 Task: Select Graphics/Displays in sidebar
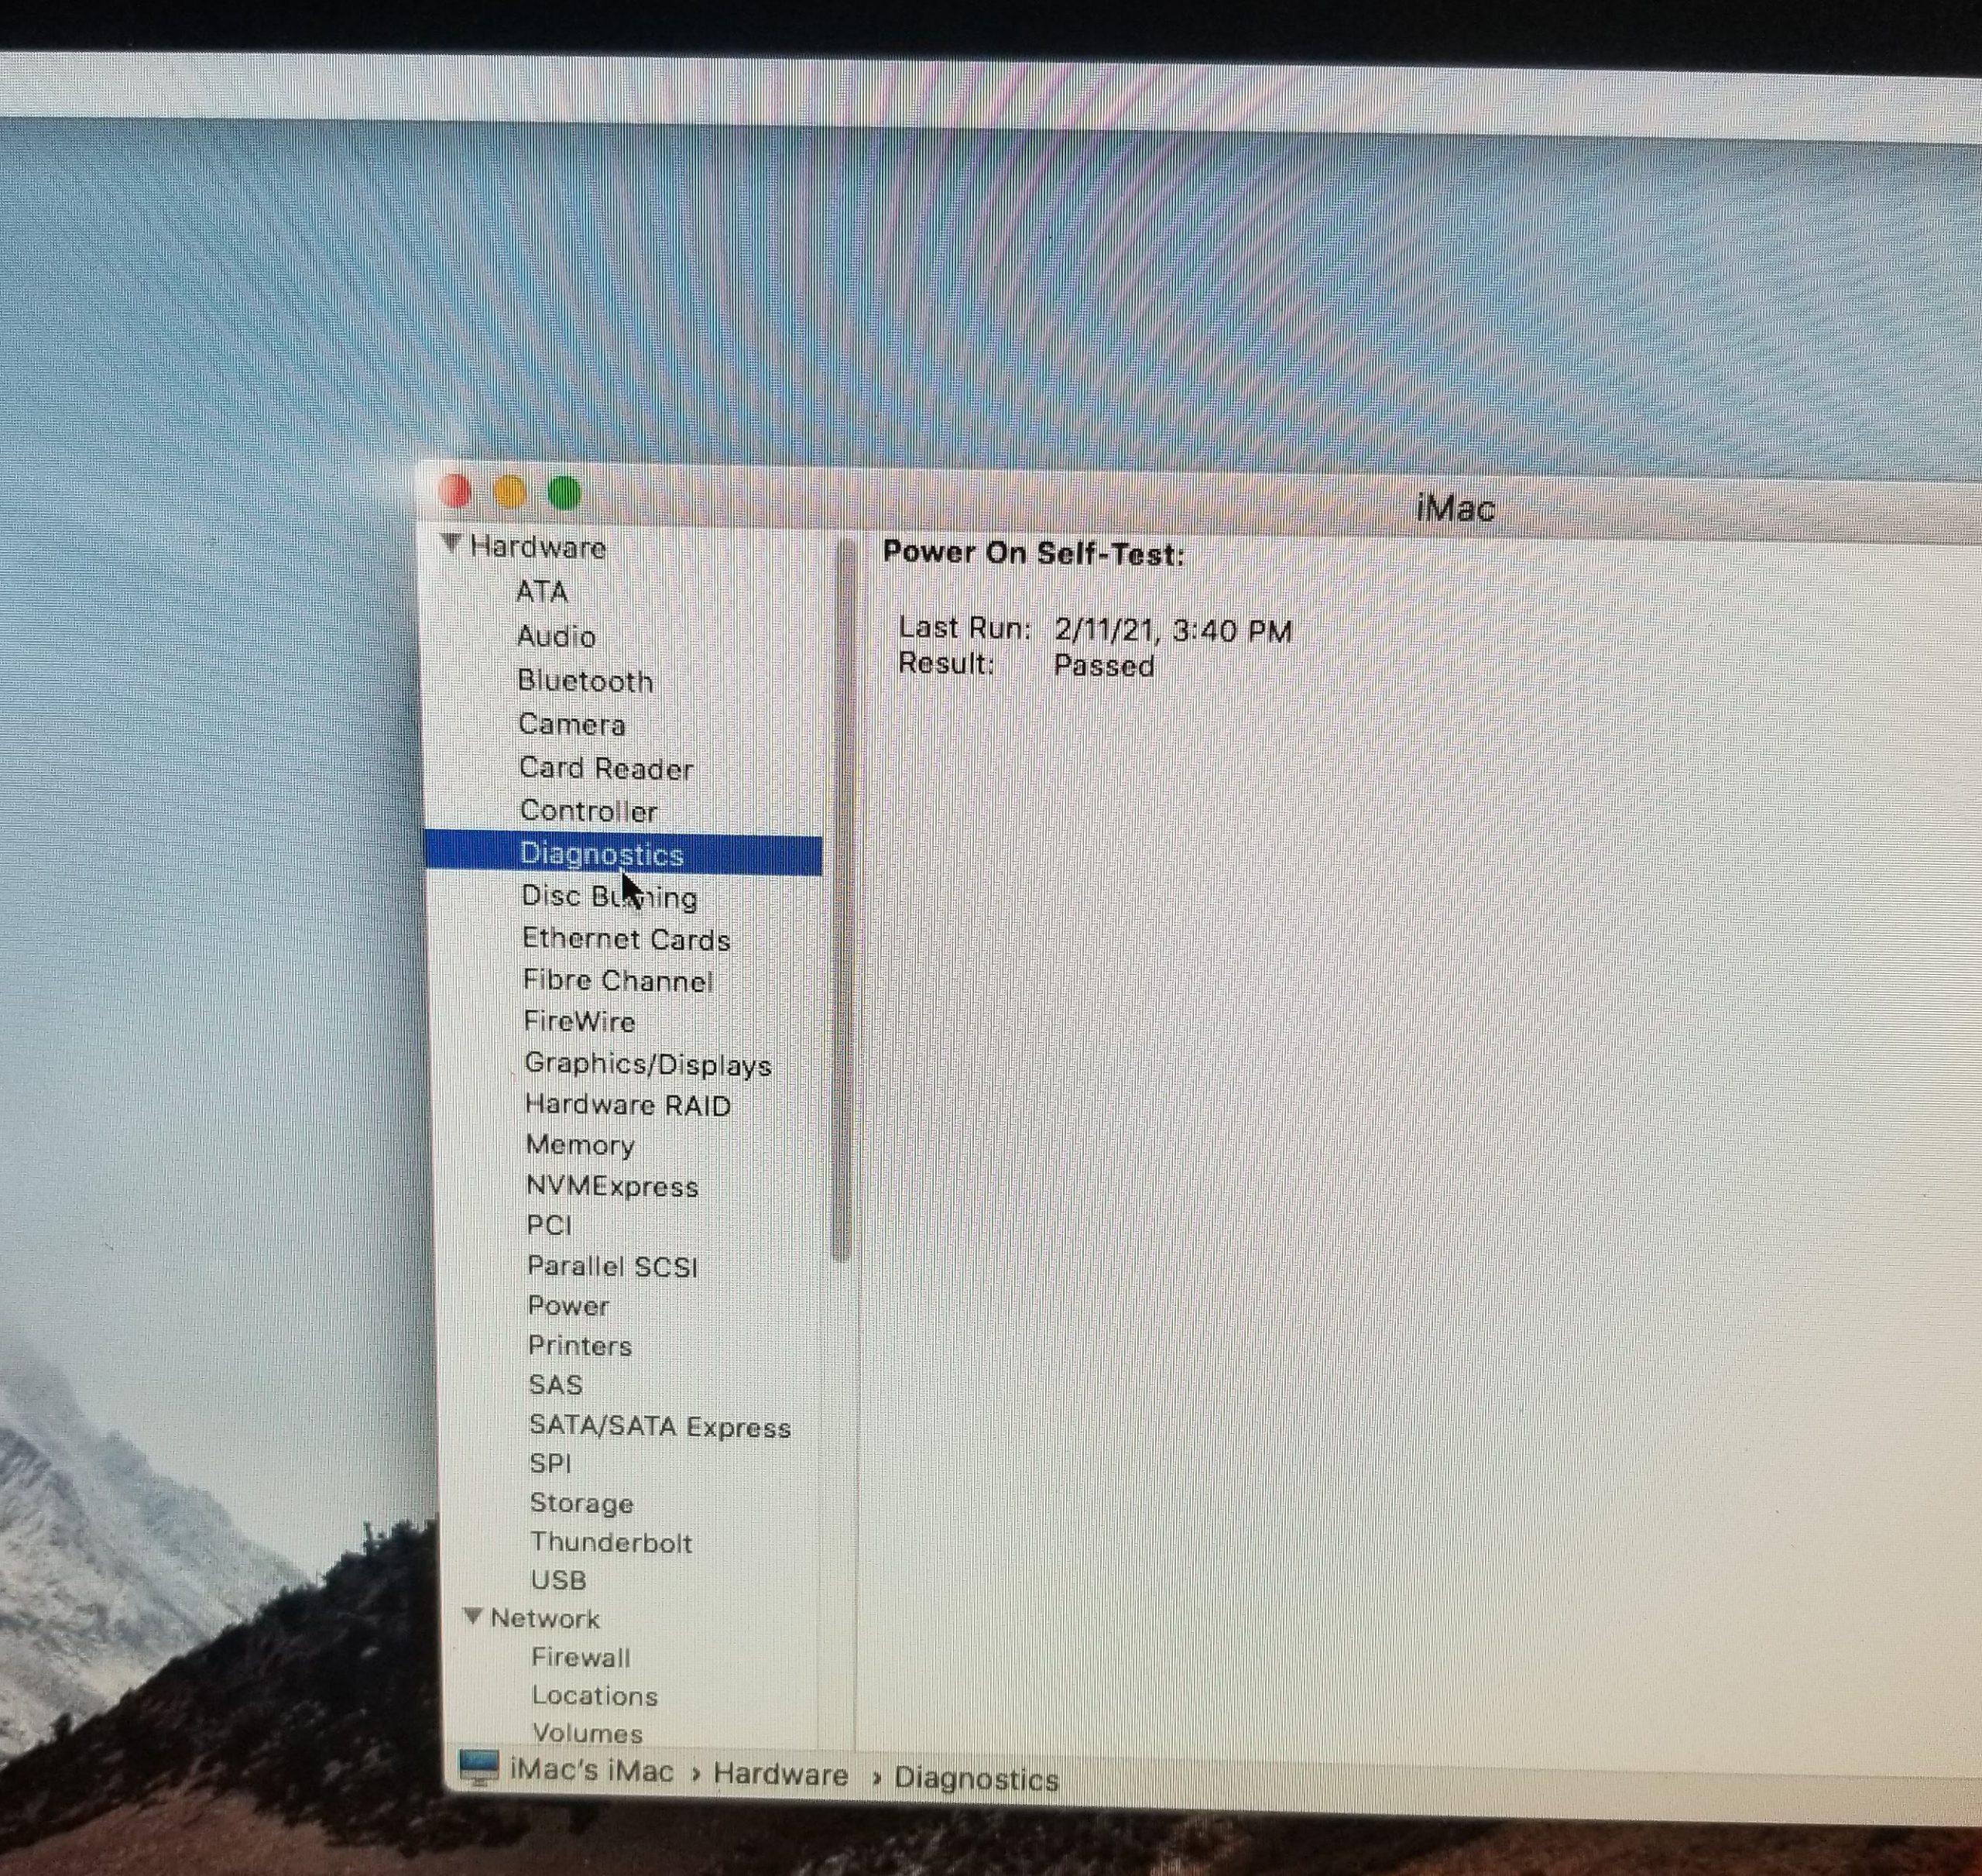pyautogui.click(x=647, y=1064)
